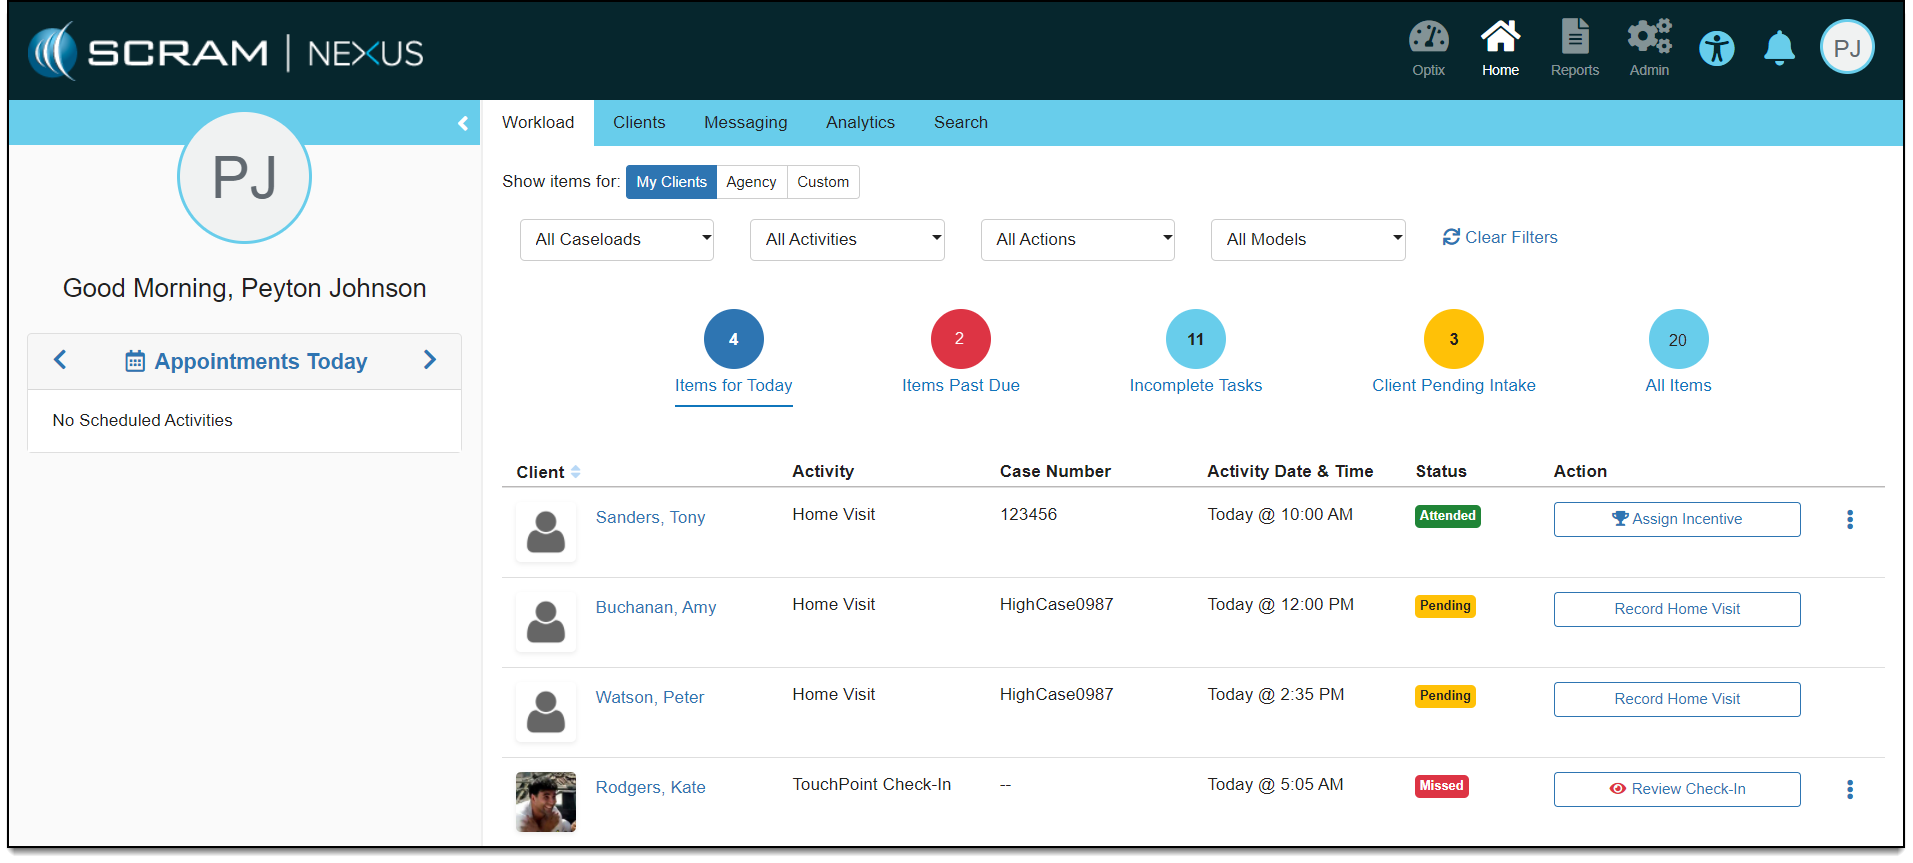Open notifications bell
The height and width of the screenshot is (863, 1913).
pos(1779,48)
